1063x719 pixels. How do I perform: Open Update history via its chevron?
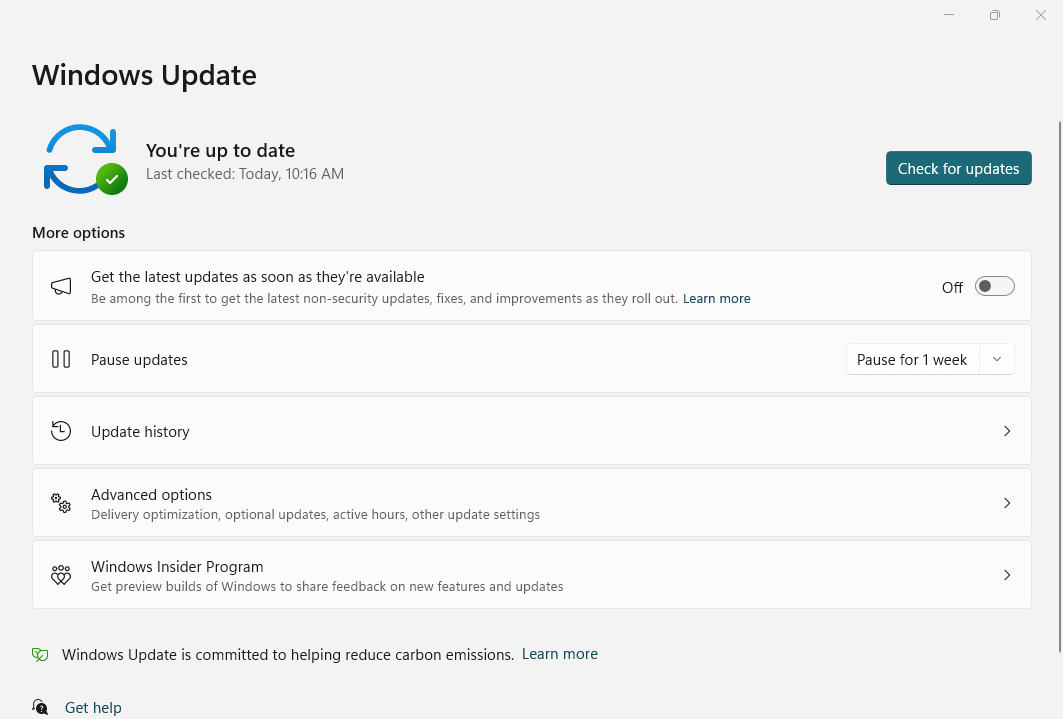pos(1007,431)
